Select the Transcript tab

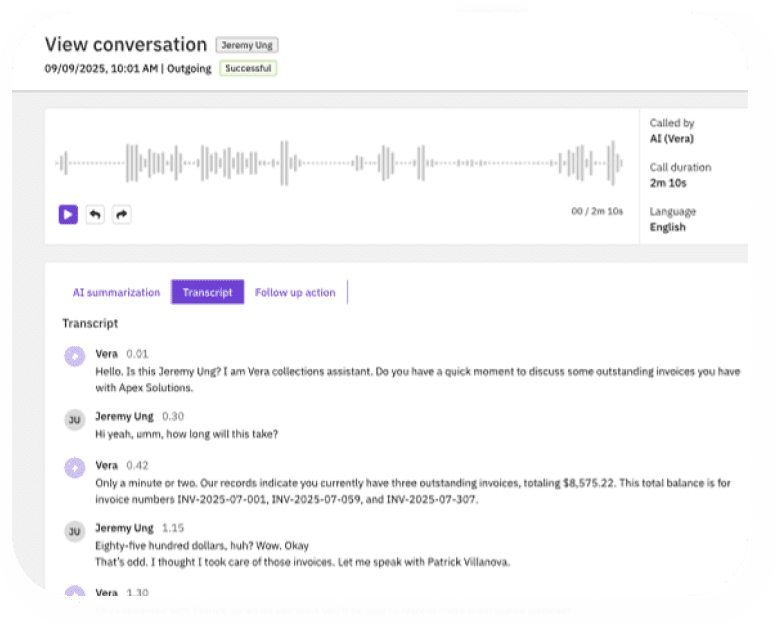207,292
